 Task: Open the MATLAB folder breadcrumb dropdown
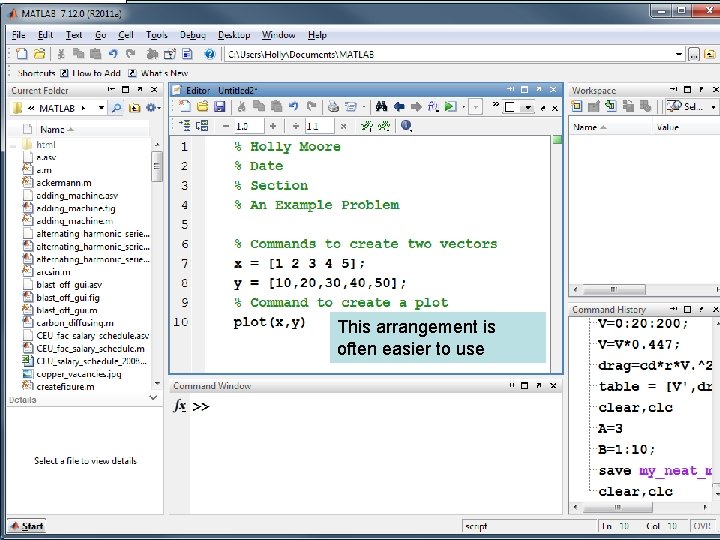pyautogui.click(x=101, y=108)
